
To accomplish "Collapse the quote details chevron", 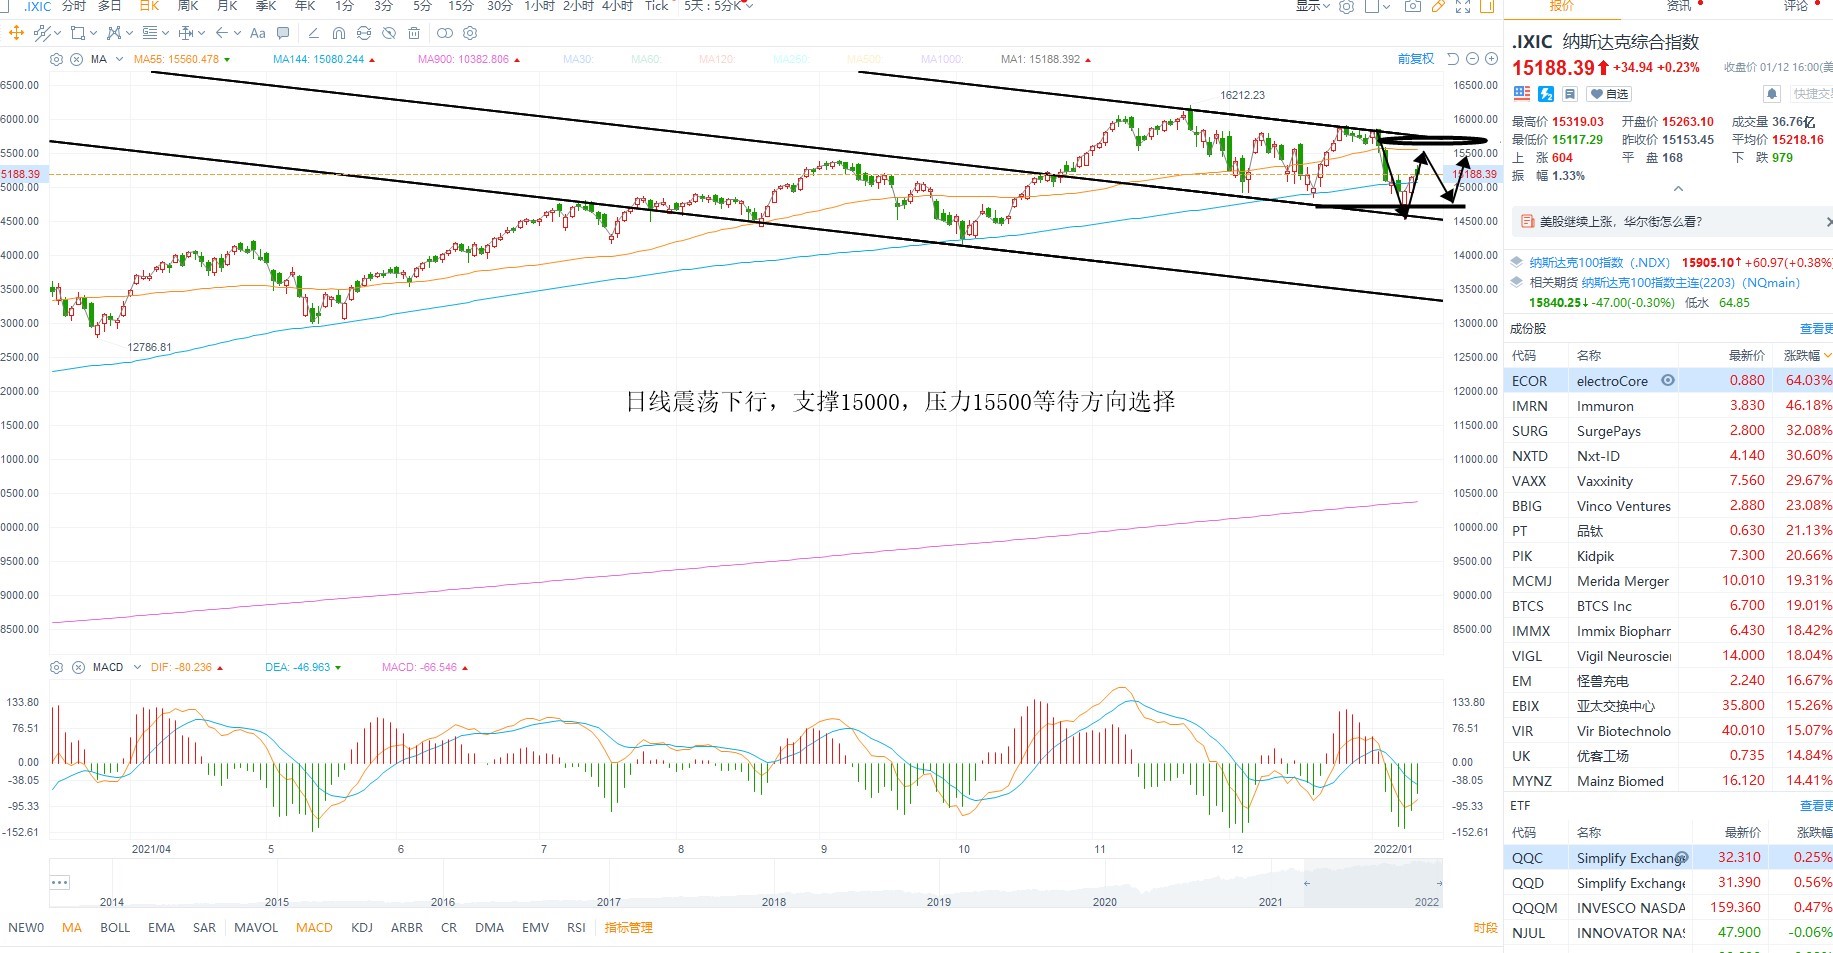I will [x=1678, y=188].
